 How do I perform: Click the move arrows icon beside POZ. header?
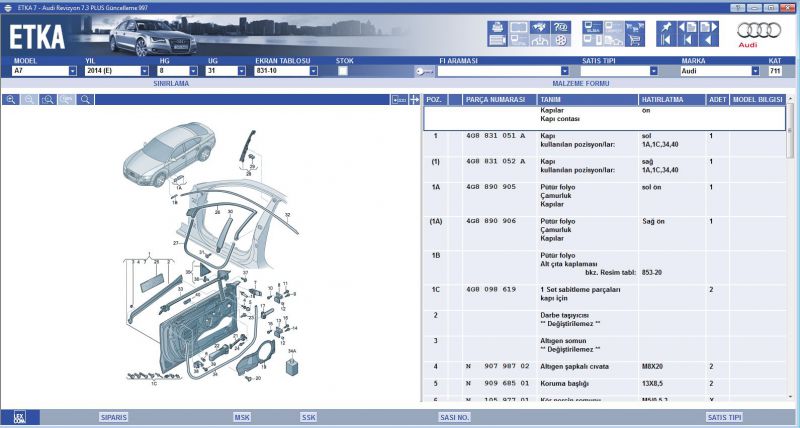414,99
